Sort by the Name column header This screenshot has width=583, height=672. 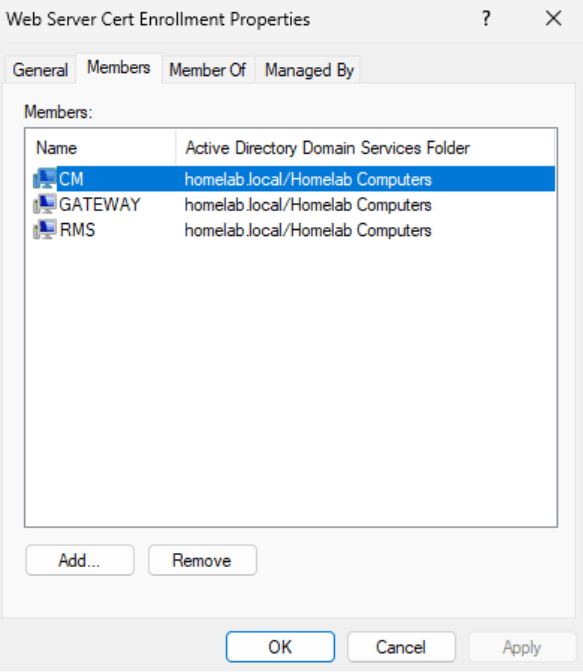click(x=101, y=148)
